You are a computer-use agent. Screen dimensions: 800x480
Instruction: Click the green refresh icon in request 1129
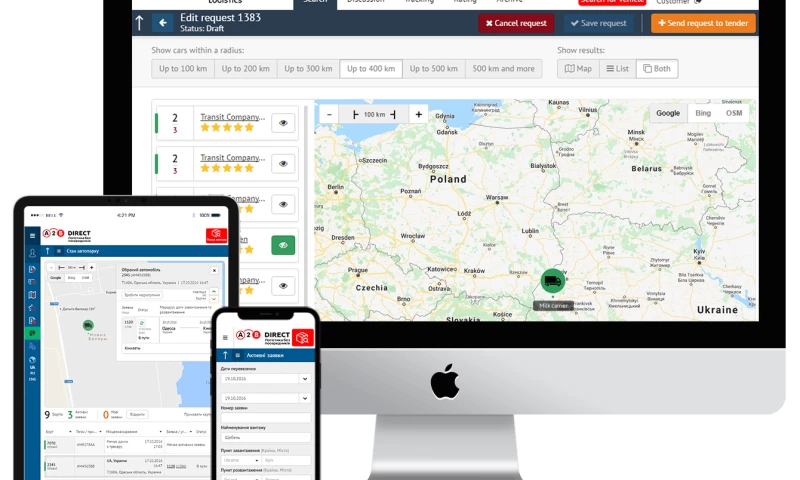pyautogui.click(x=142, y=323)
